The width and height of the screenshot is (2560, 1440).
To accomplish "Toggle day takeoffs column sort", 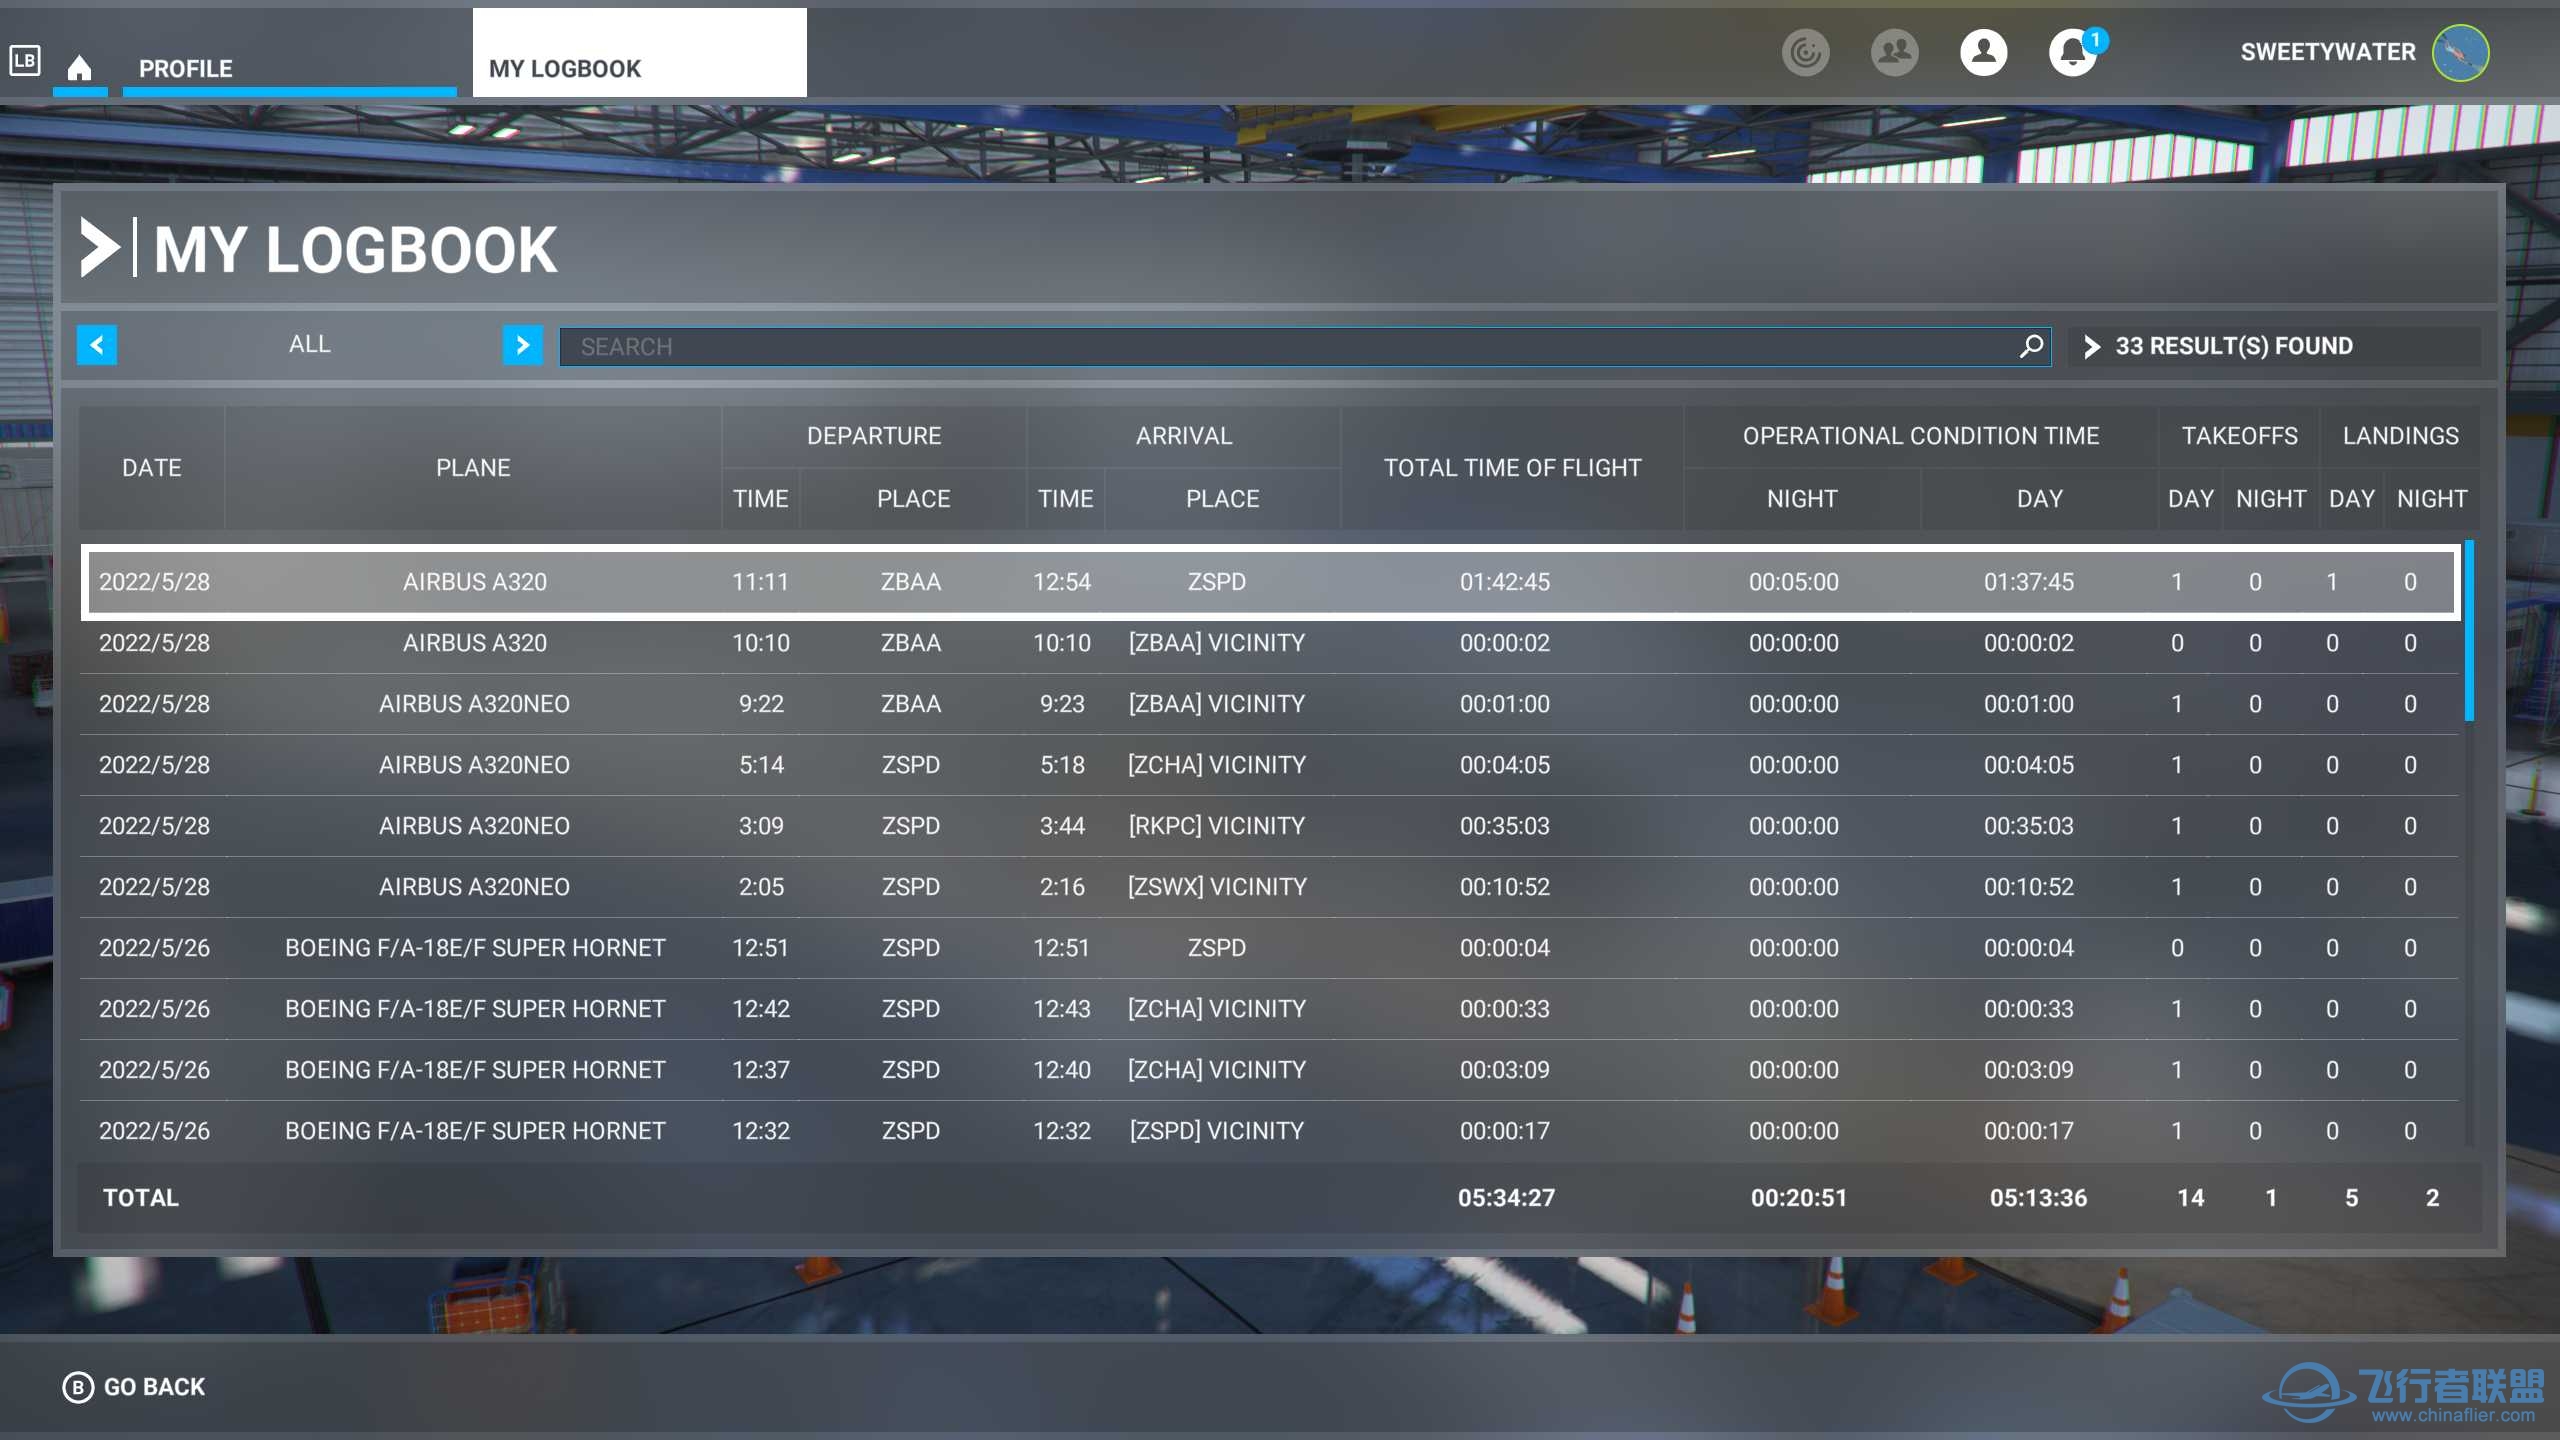I will tap(2185, 498).
